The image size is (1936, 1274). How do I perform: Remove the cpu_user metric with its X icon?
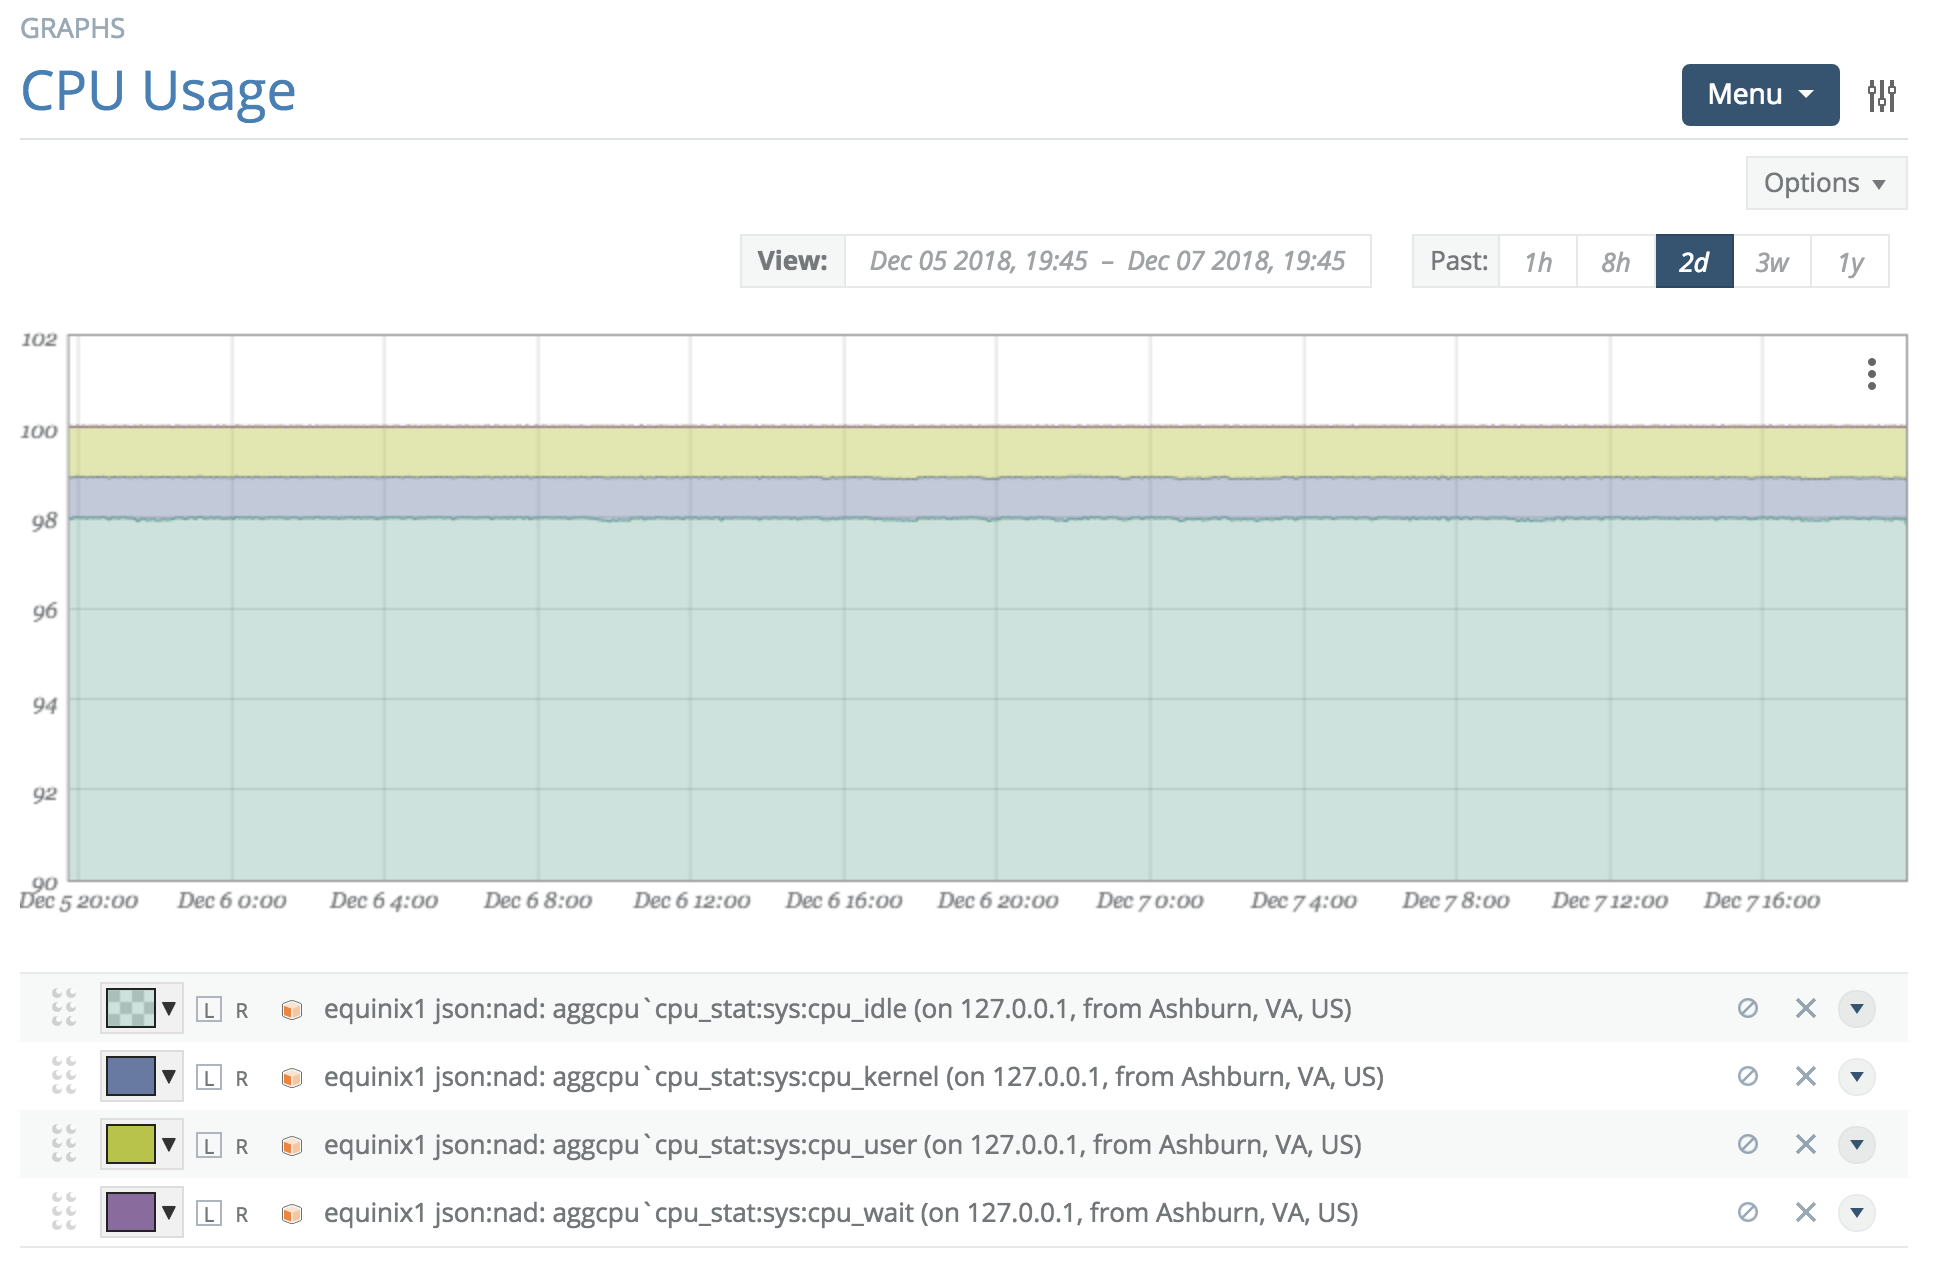click(1806, 1145)
